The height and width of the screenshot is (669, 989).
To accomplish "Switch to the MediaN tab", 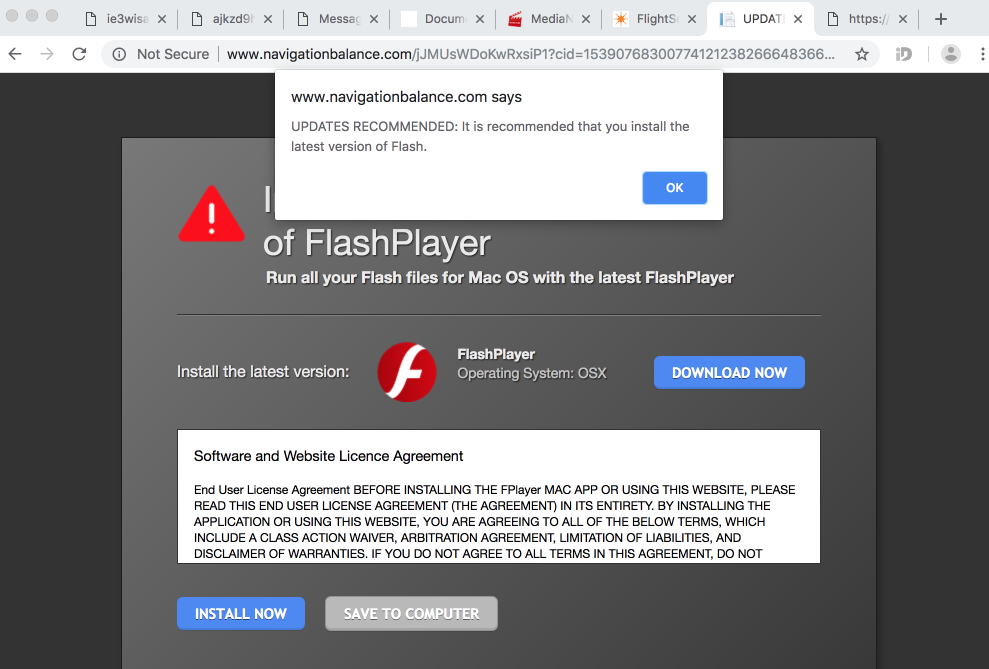I will (544, 19).
